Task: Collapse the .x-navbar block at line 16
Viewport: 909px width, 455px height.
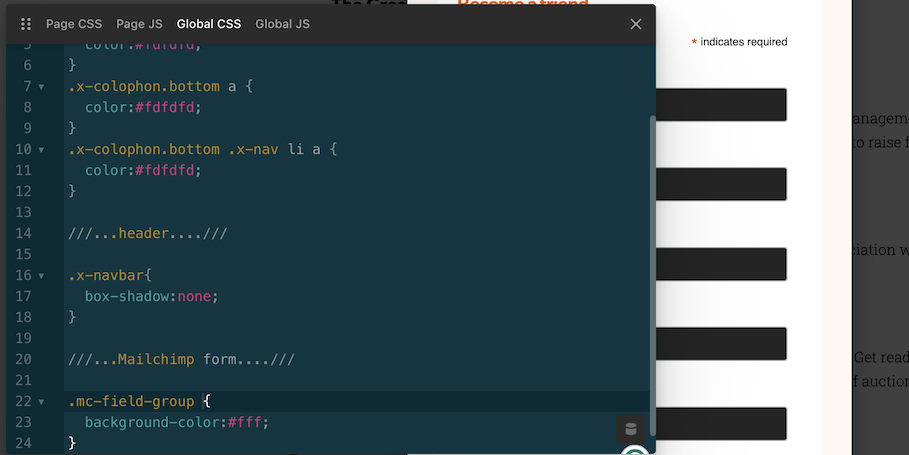Action: tap(41, 276)
